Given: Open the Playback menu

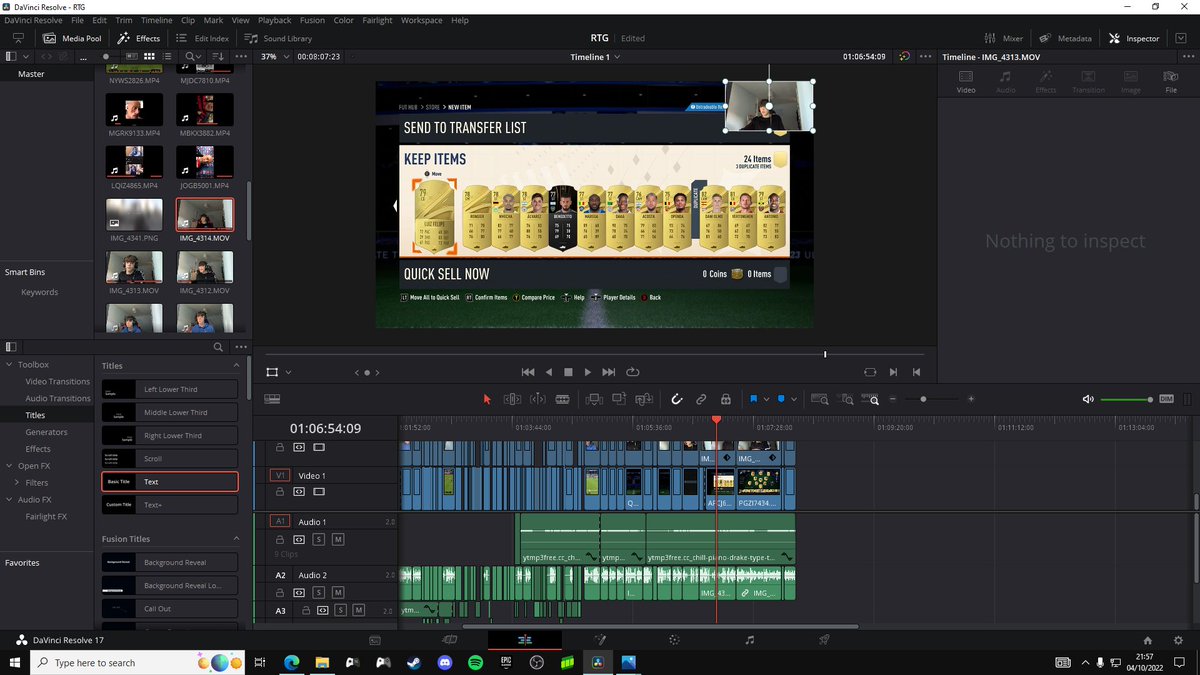Looking at the screenshot, I should [275, 20].
